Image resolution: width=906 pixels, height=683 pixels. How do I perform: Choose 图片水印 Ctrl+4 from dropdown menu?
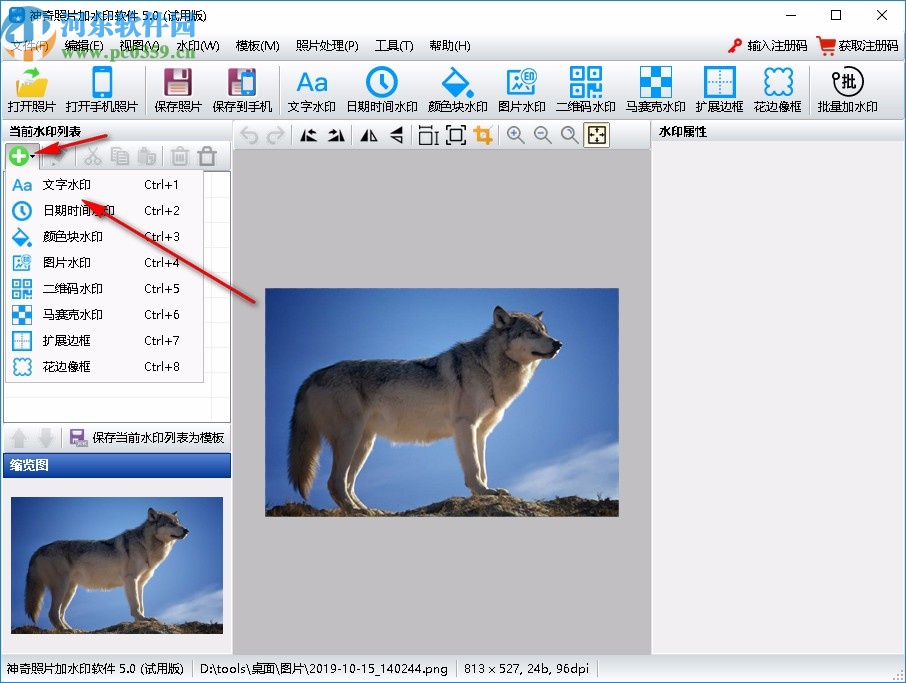[x=104, y=263]
